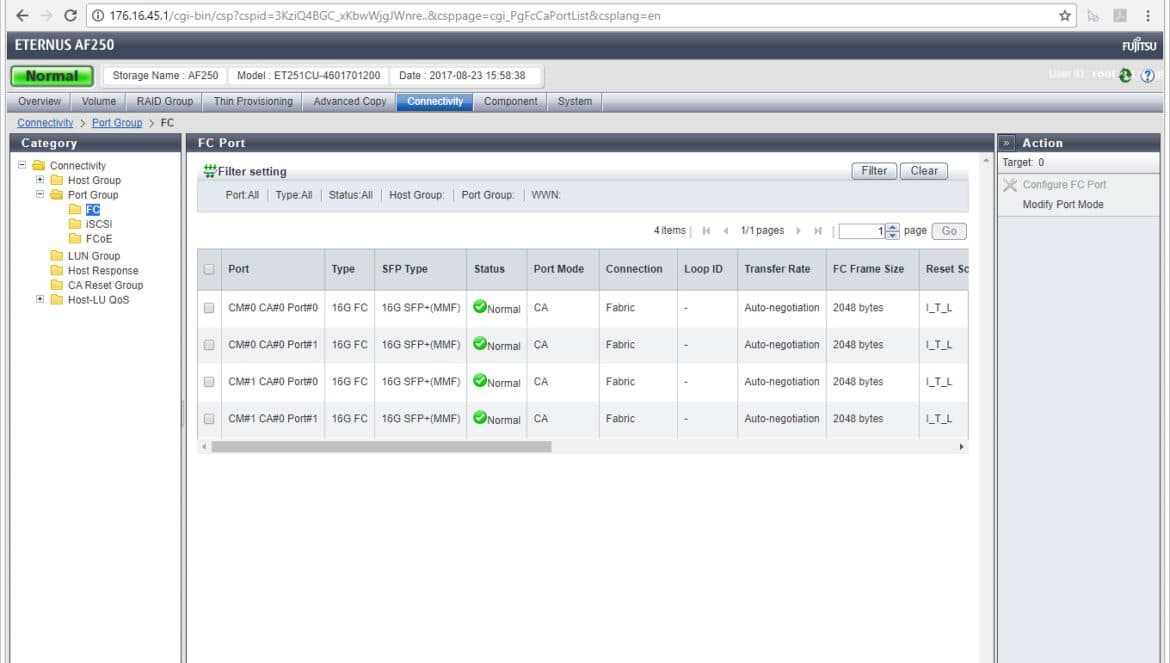Sort by the Port Mode column header
1170x663 pixels.
[x=563, y=269]
